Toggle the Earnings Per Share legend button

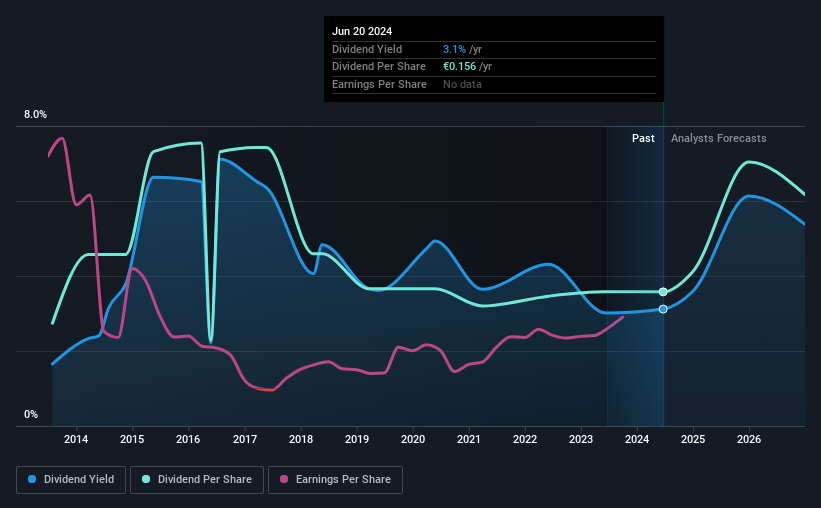point(335,480)
